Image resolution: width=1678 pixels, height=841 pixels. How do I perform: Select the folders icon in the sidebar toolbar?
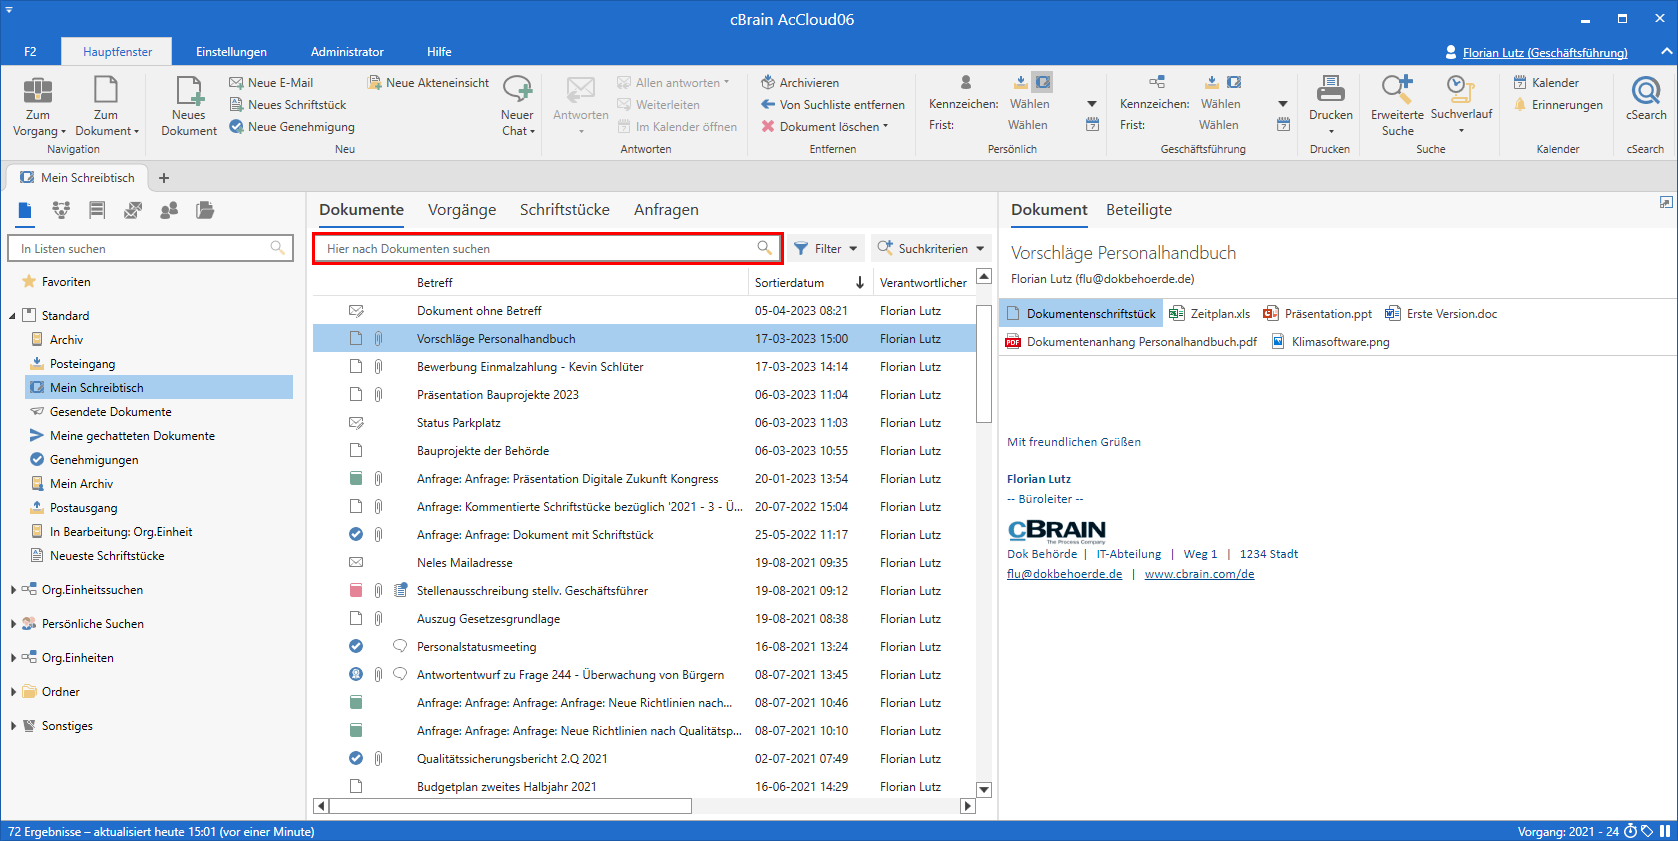click(x=205, y=210)
